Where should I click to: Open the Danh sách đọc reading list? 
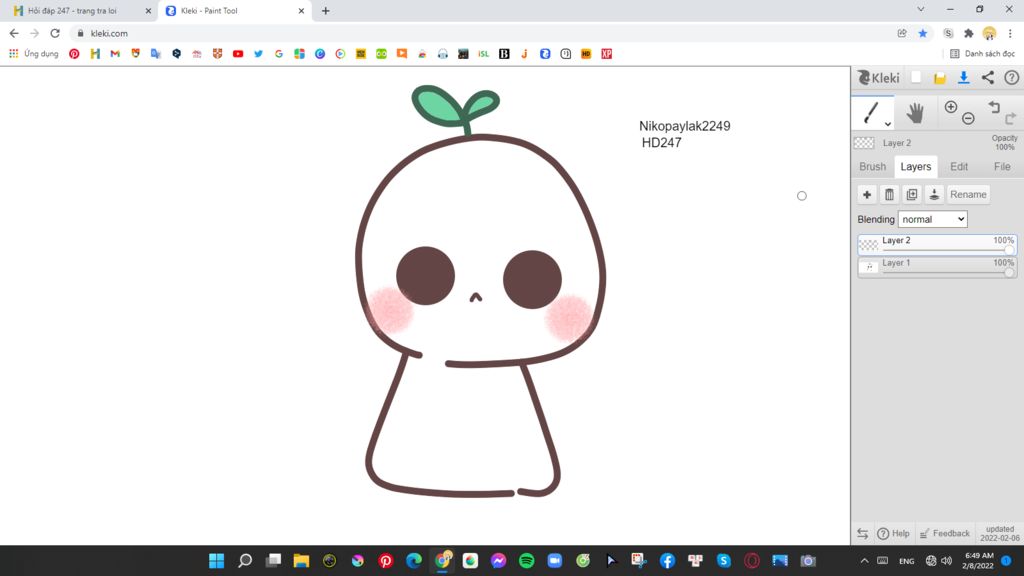[982, 54]
